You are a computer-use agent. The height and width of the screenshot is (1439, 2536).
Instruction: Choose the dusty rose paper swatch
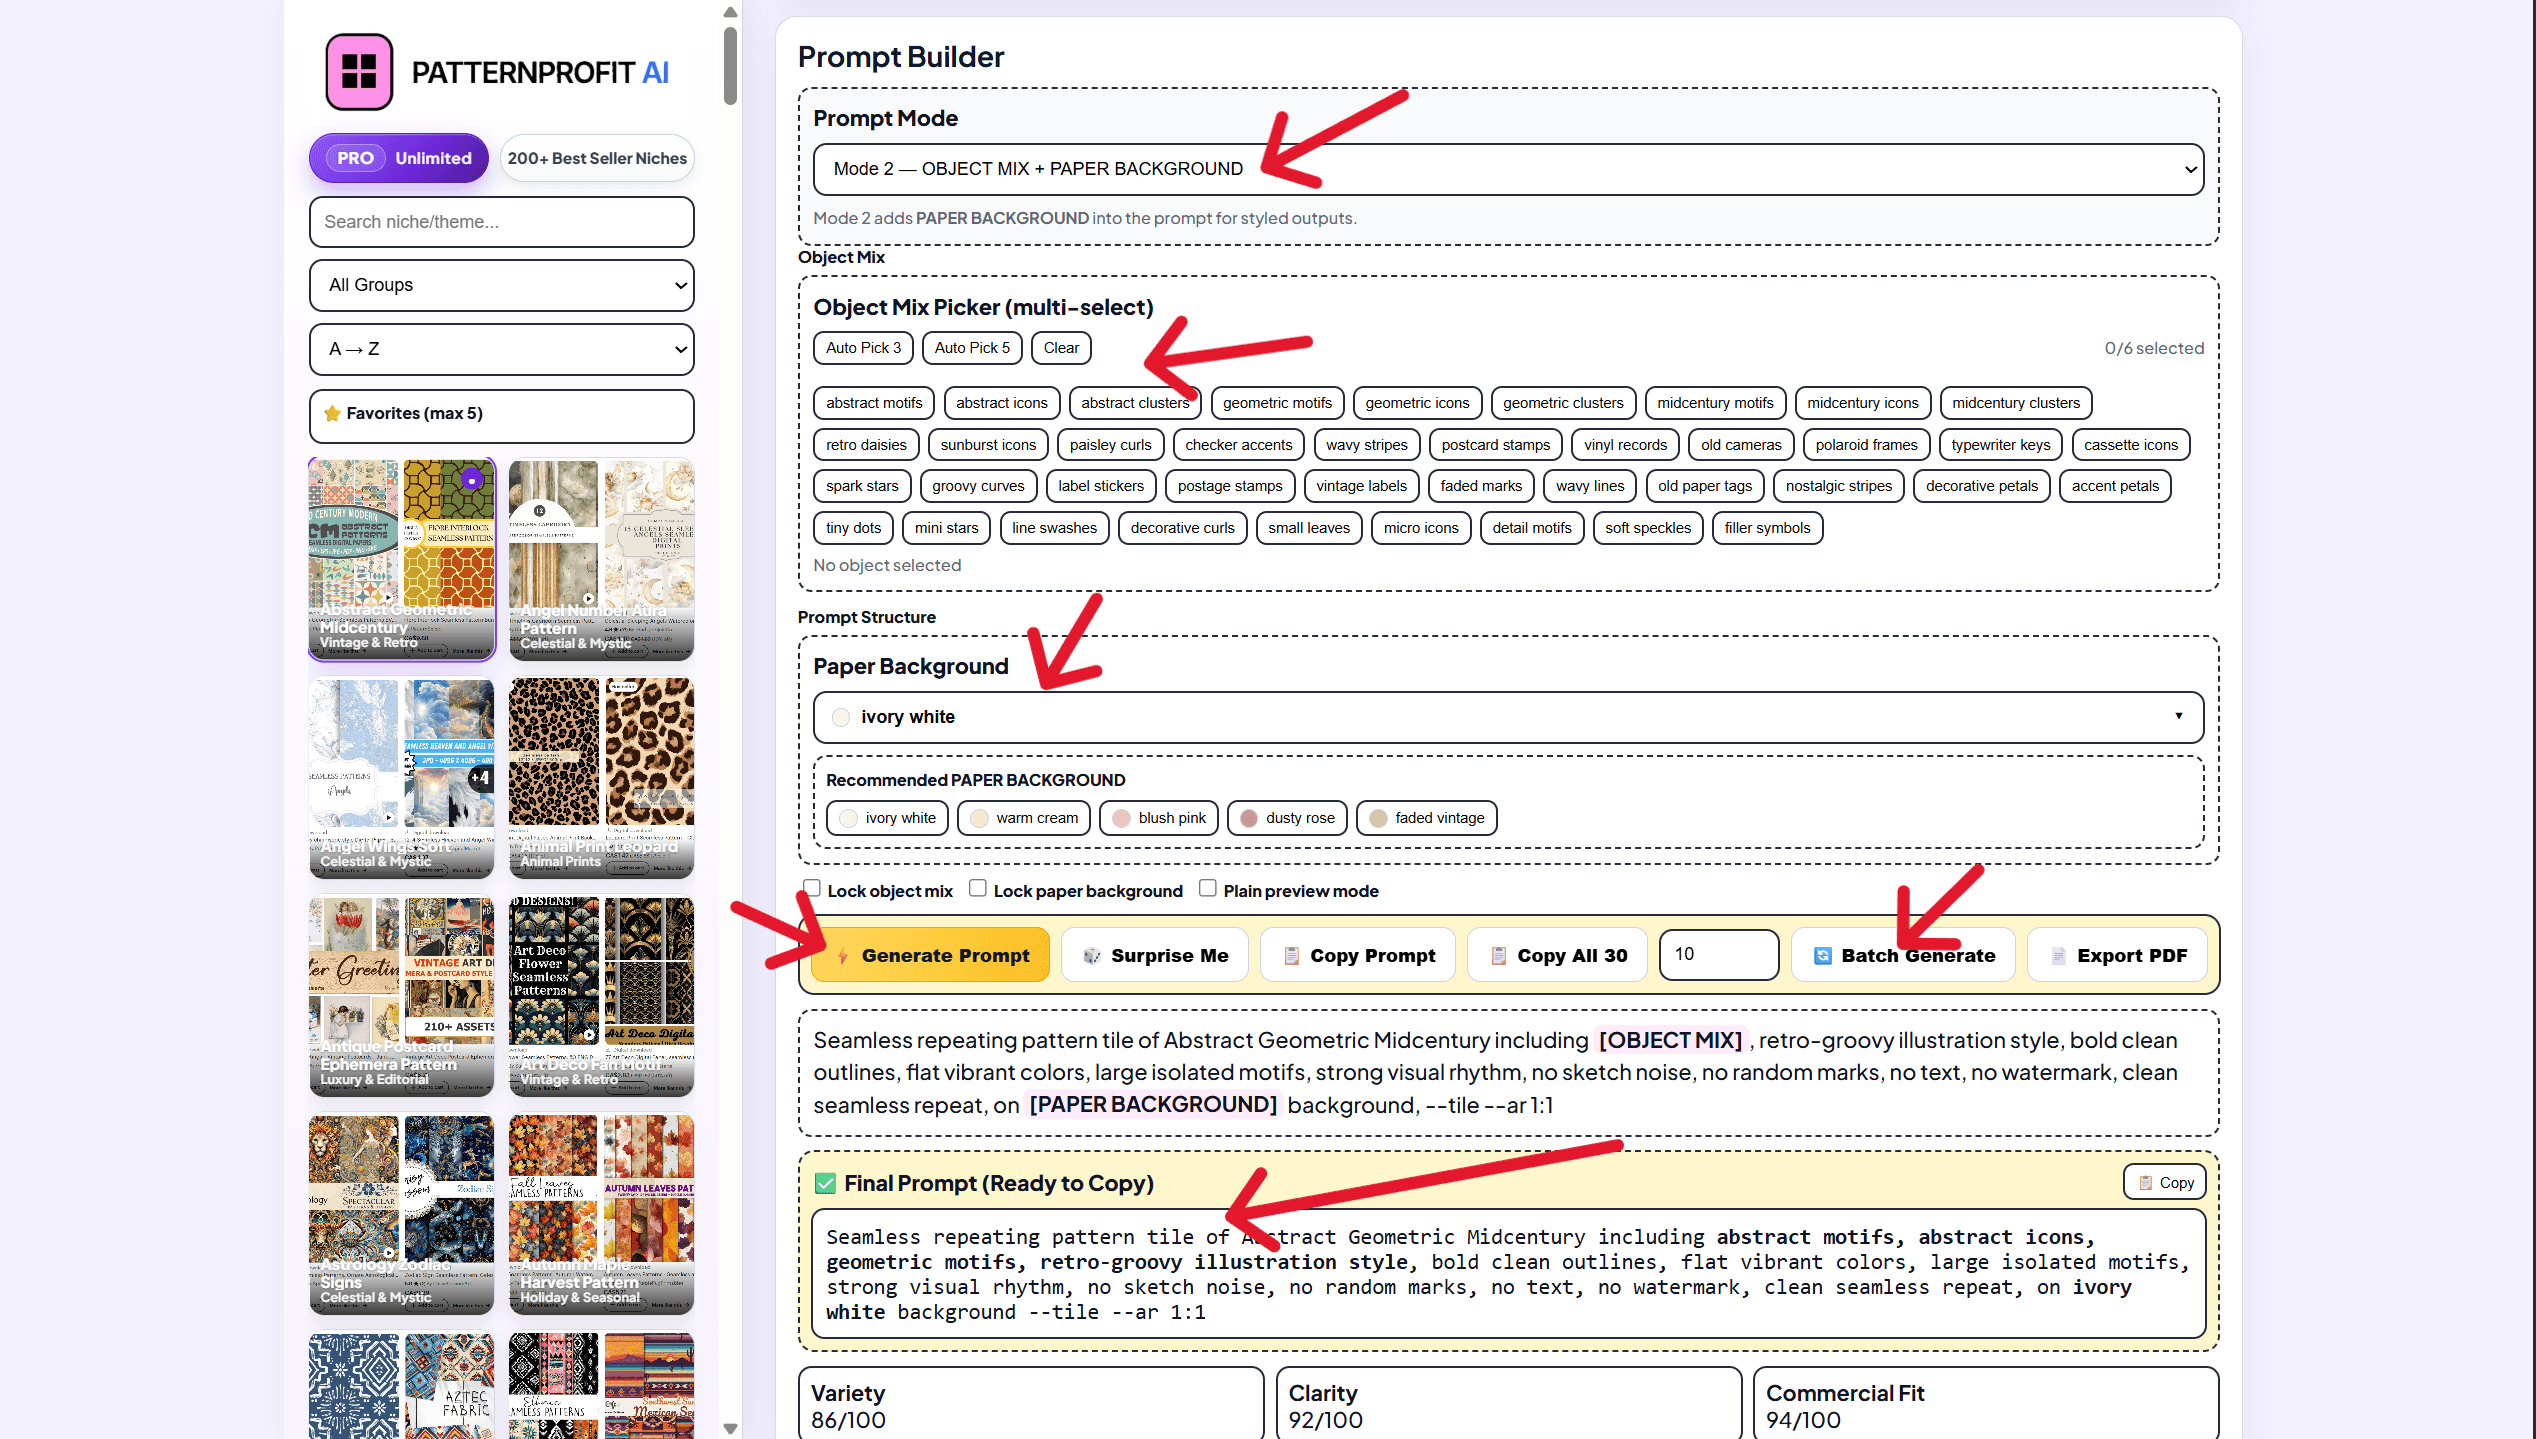pos(1287,818)
